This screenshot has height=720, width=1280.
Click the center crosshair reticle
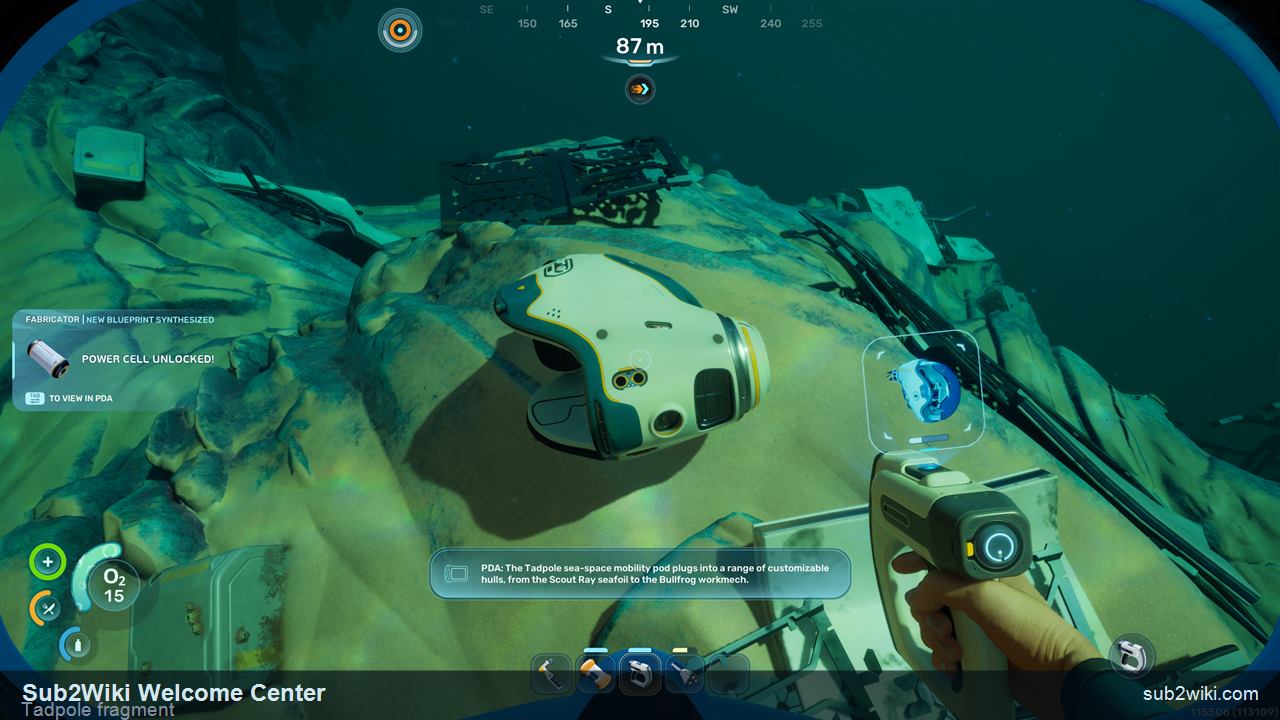[x=640, y=360]
